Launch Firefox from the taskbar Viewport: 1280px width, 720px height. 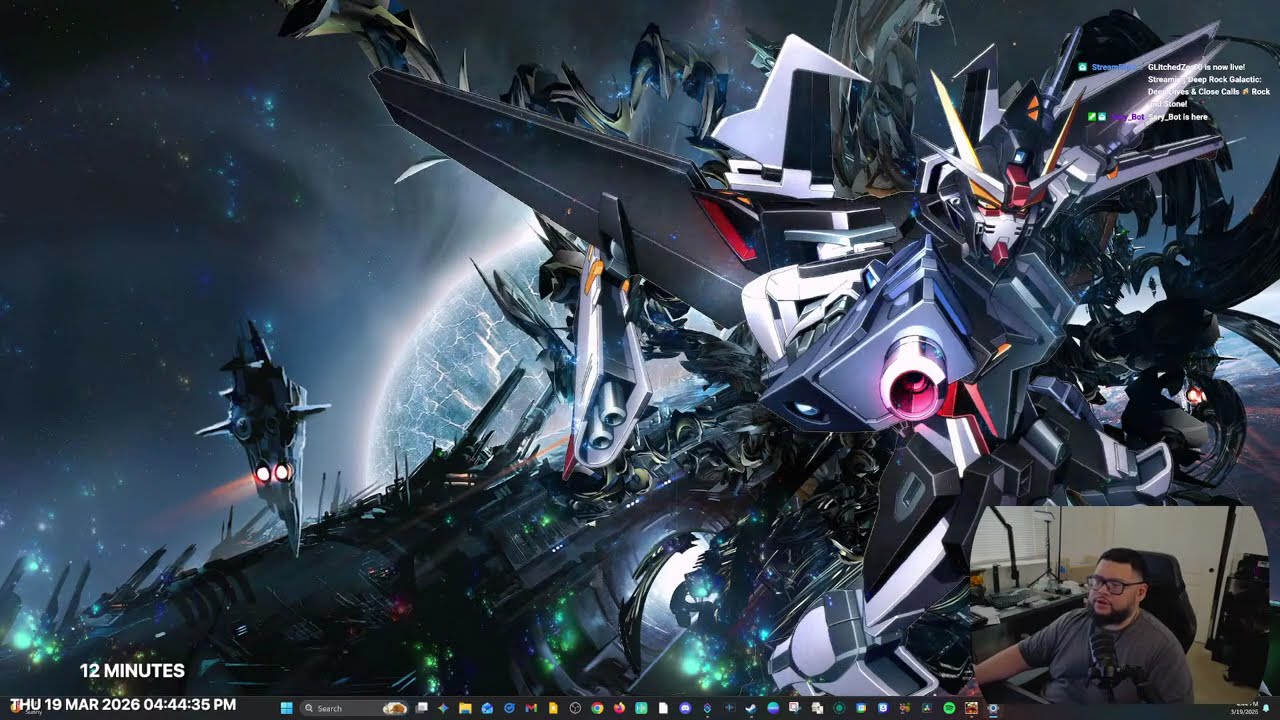coord(619,708)
